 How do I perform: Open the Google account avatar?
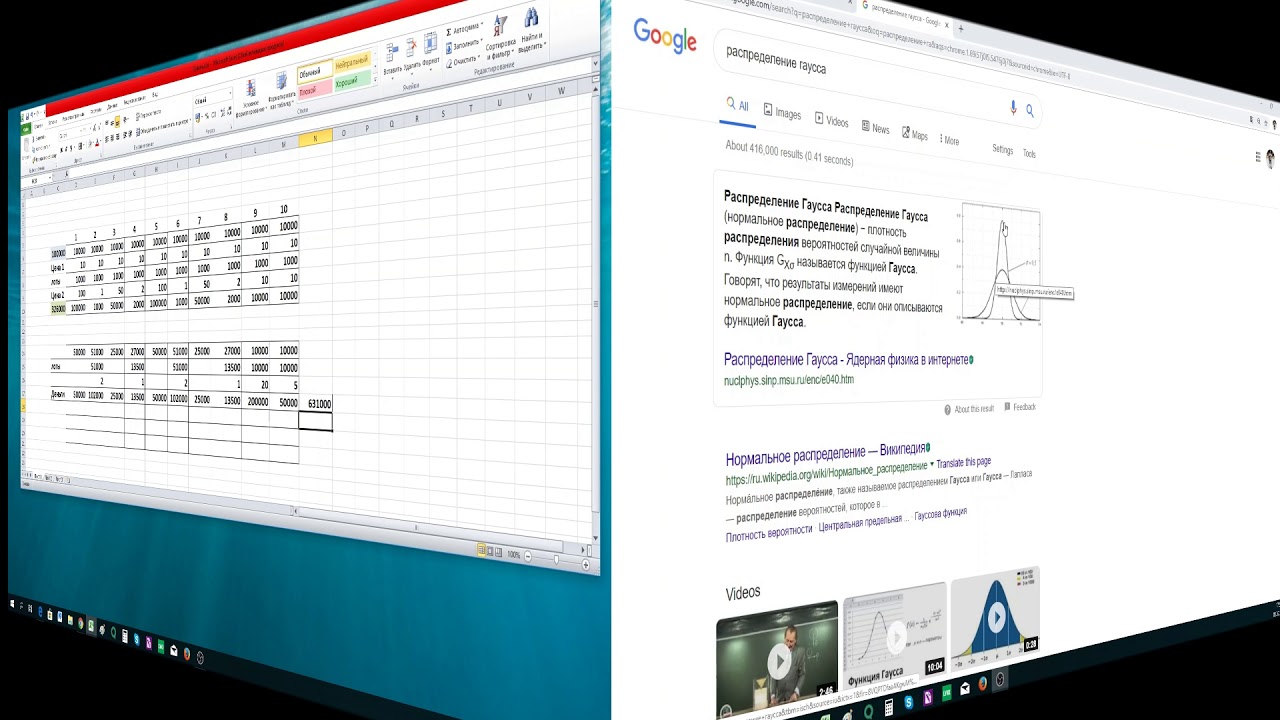tap(1271, 159)
